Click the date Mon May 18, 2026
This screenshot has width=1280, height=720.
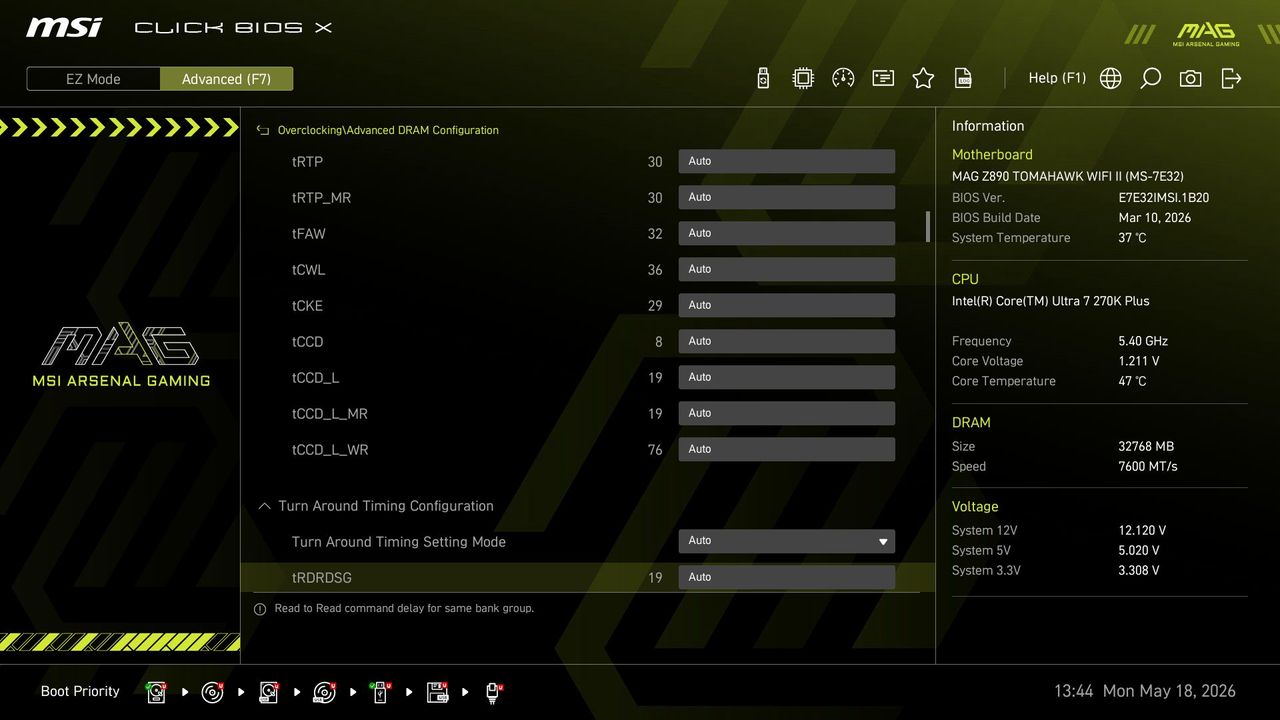click(1169, 691)
